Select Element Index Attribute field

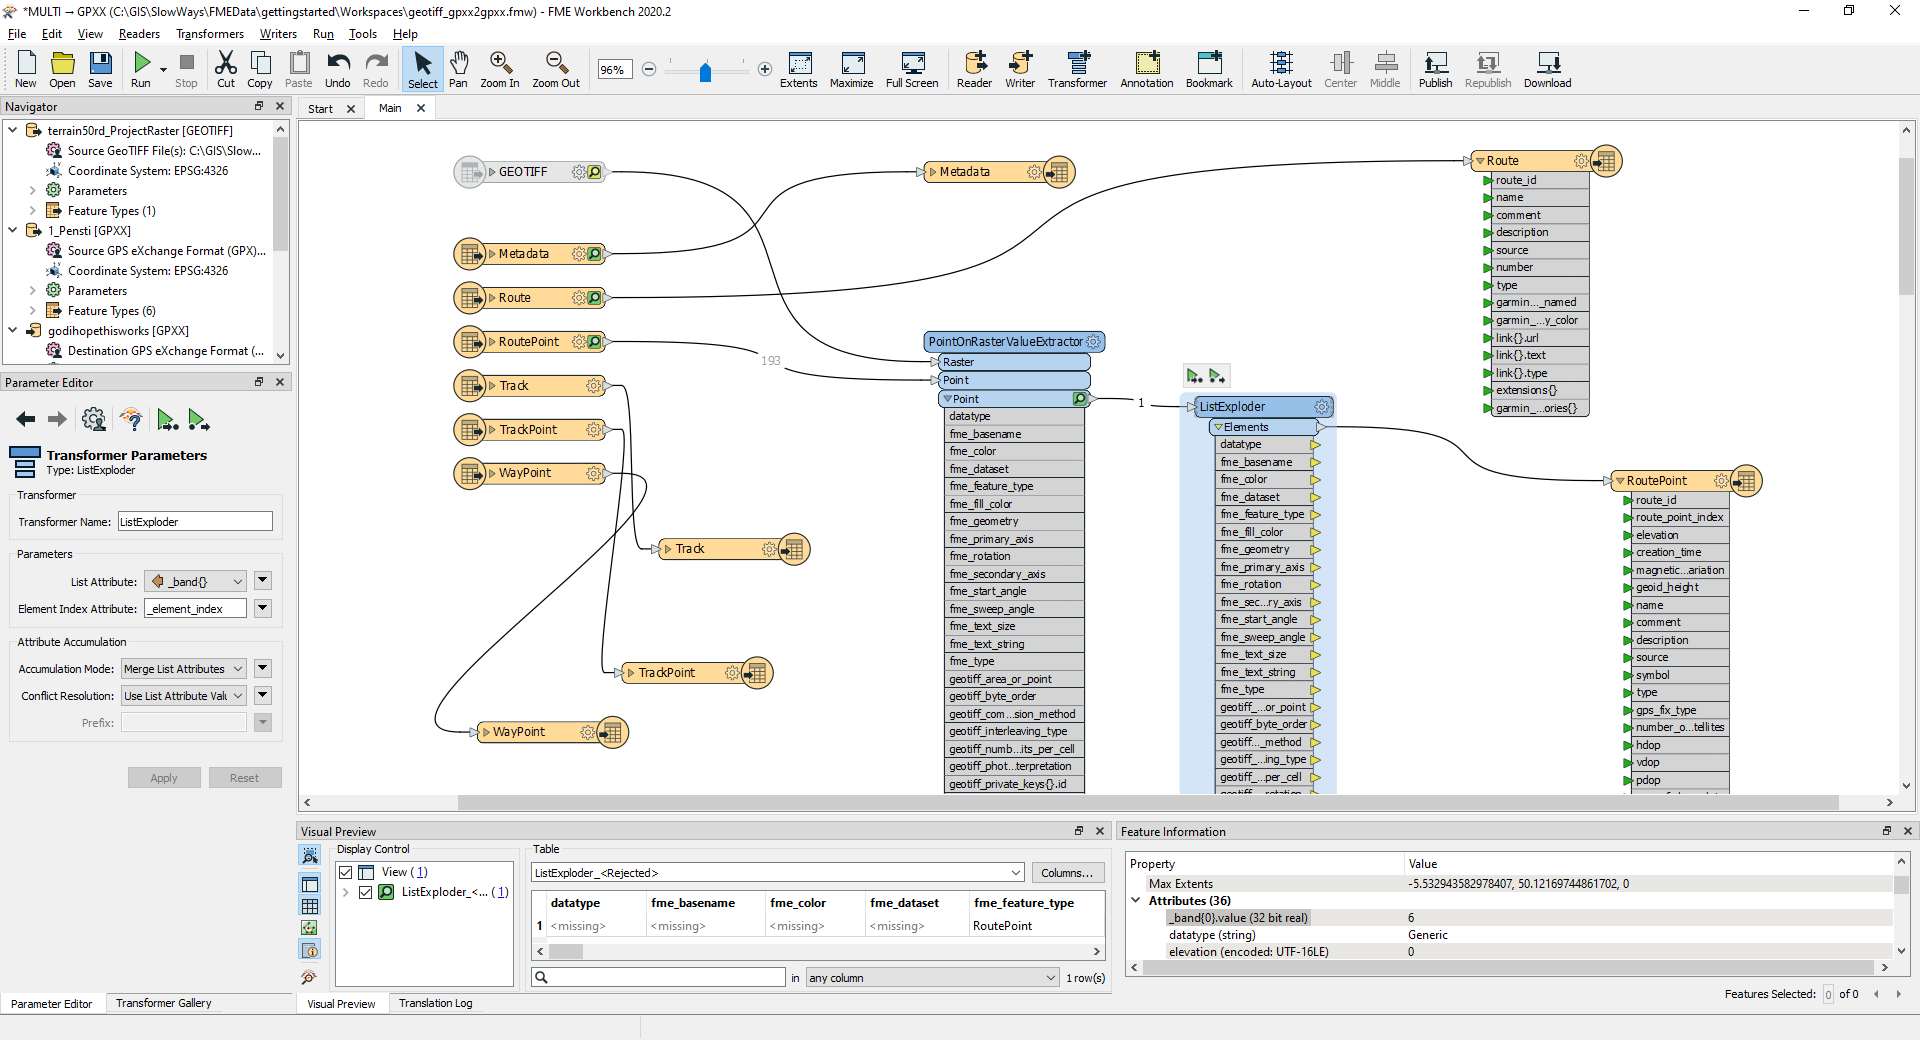tap(195, 608)
